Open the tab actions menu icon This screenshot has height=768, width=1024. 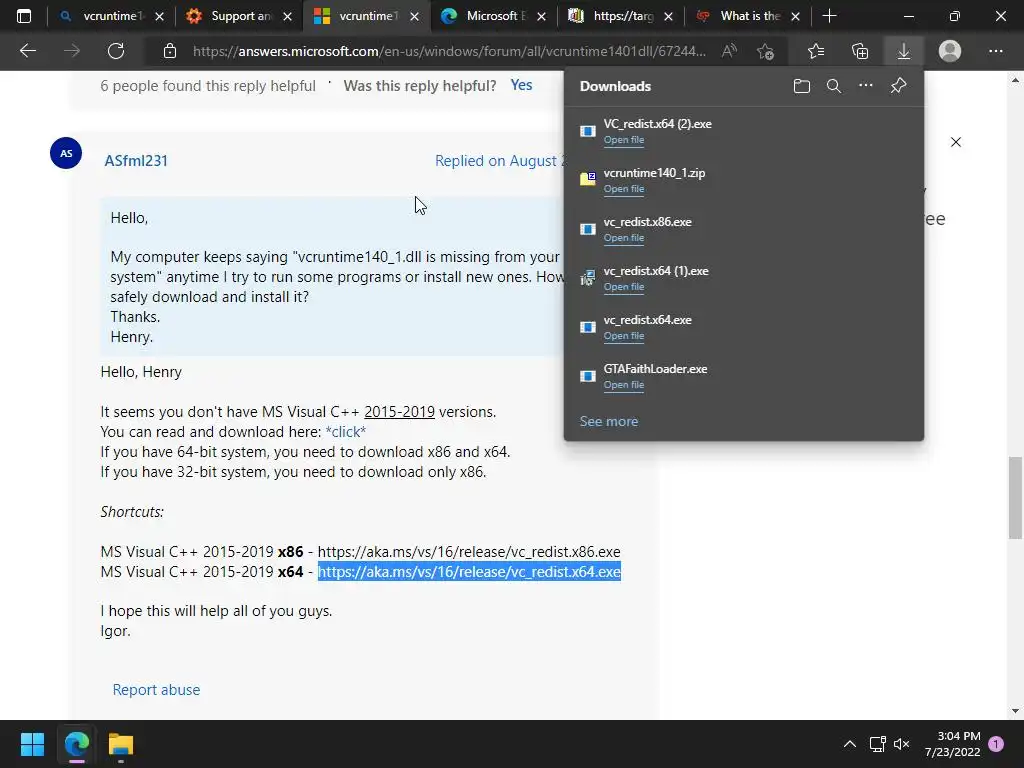point(24,16)
